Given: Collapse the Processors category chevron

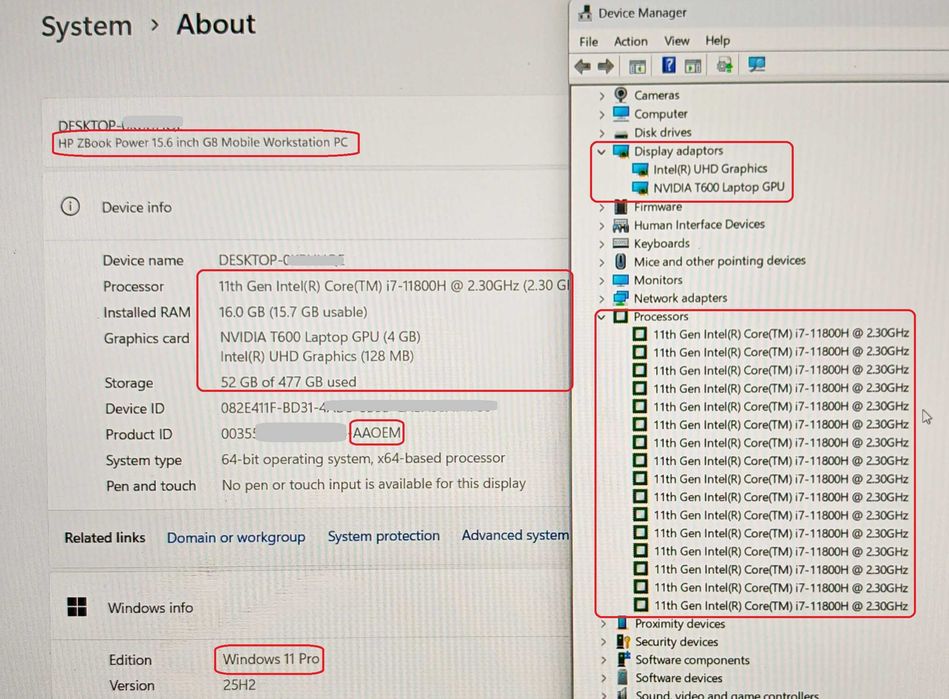Looking at the screenshot, I should (x=601, y=317).
